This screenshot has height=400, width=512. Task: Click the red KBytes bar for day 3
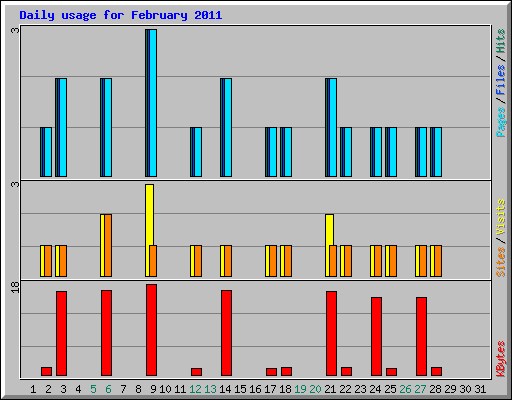click(x=61, y=333)
